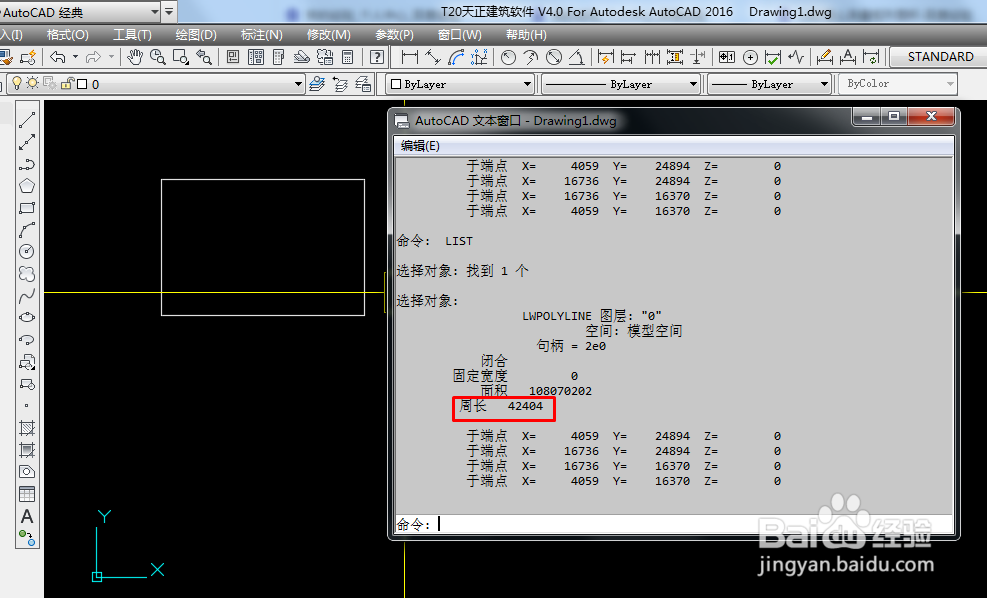Toggle layer 0 on/off lightbulb

coord(17,83)
